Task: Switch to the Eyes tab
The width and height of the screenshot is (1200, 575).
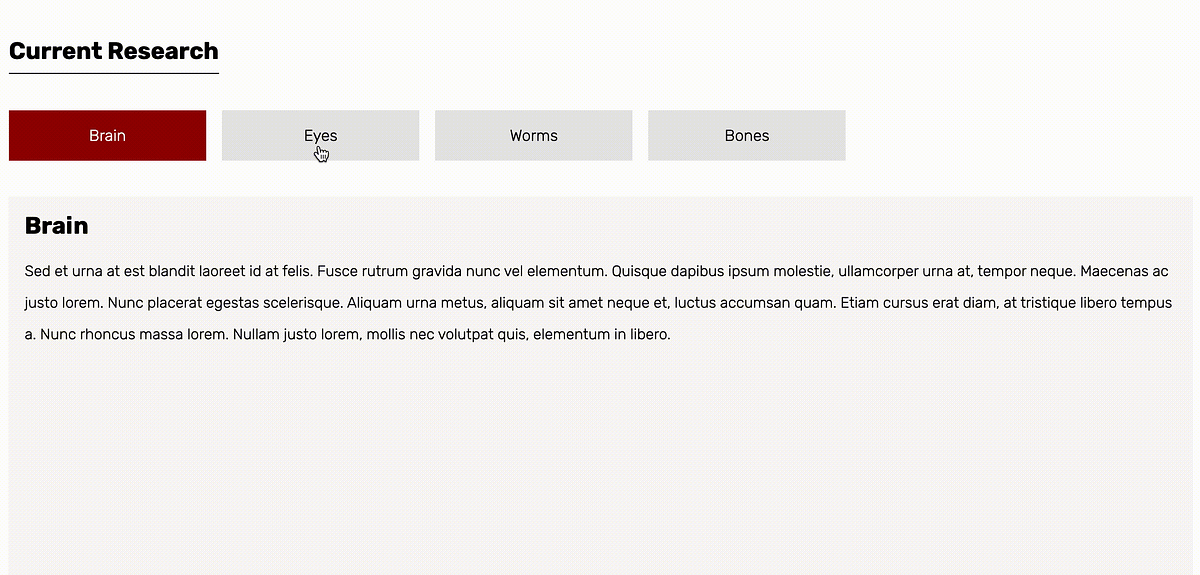Action: point(320,135)
